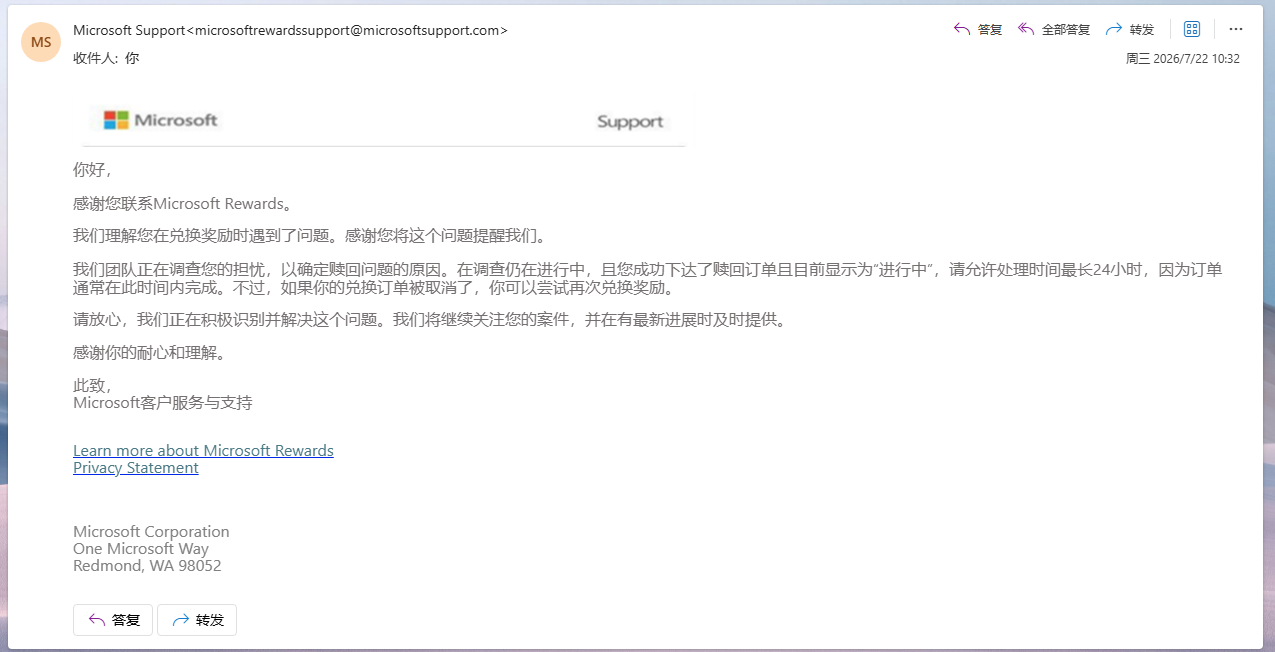The height and width of the screenshot is (652, 1275).
Task: Click the timestamp 周三 2026/7/22 10:32
Action: [1183, 59]
